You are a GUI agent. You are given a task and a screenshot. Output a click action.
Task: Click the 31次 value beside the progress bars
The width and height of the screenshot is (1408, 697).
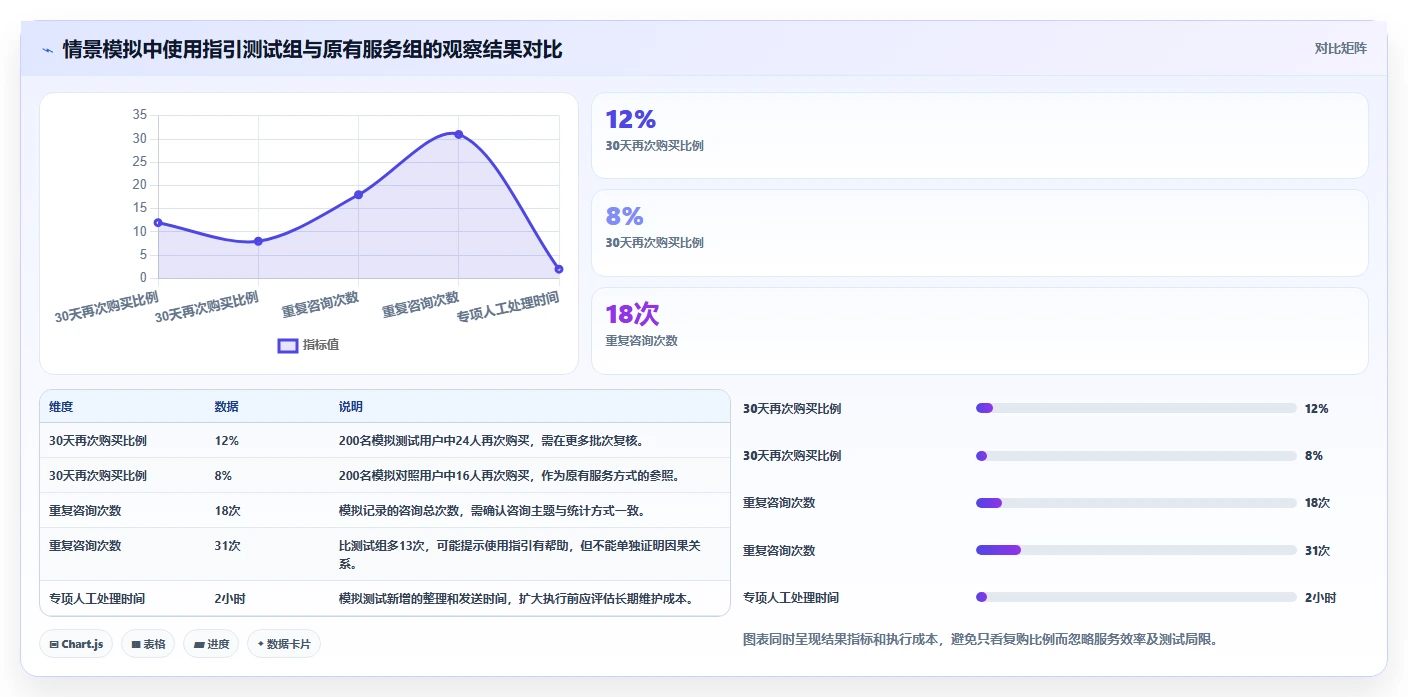1317,550
